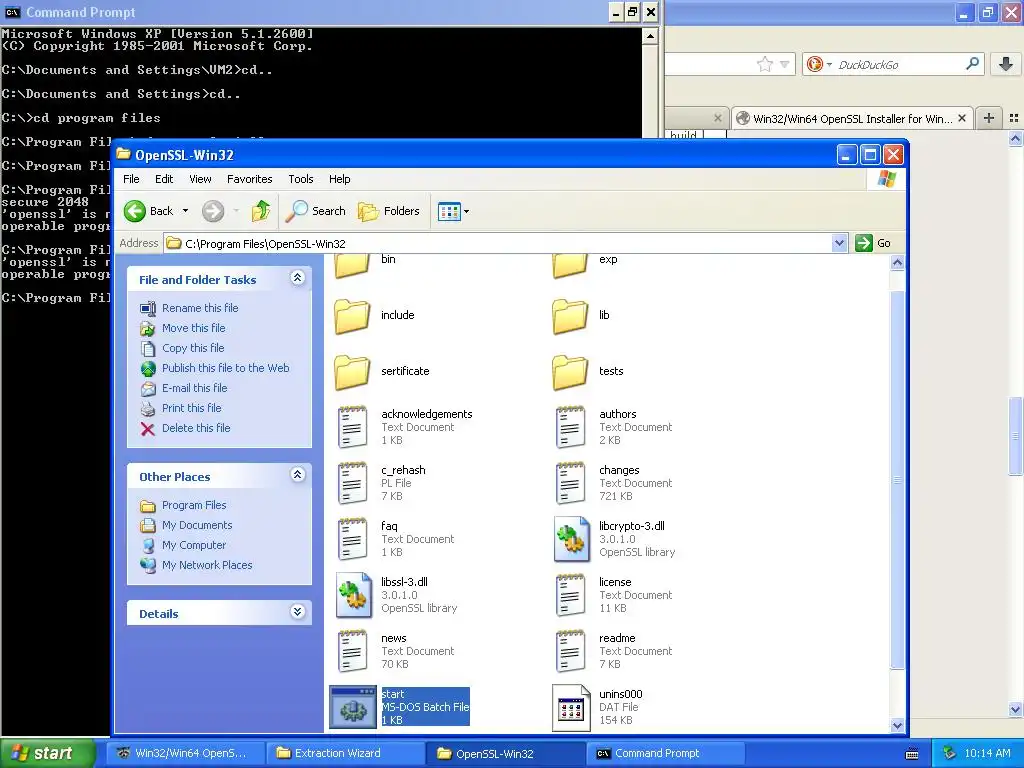Click the Windows start button
1024x768 pixels.
pyautogui.click(x=47, y=753)
